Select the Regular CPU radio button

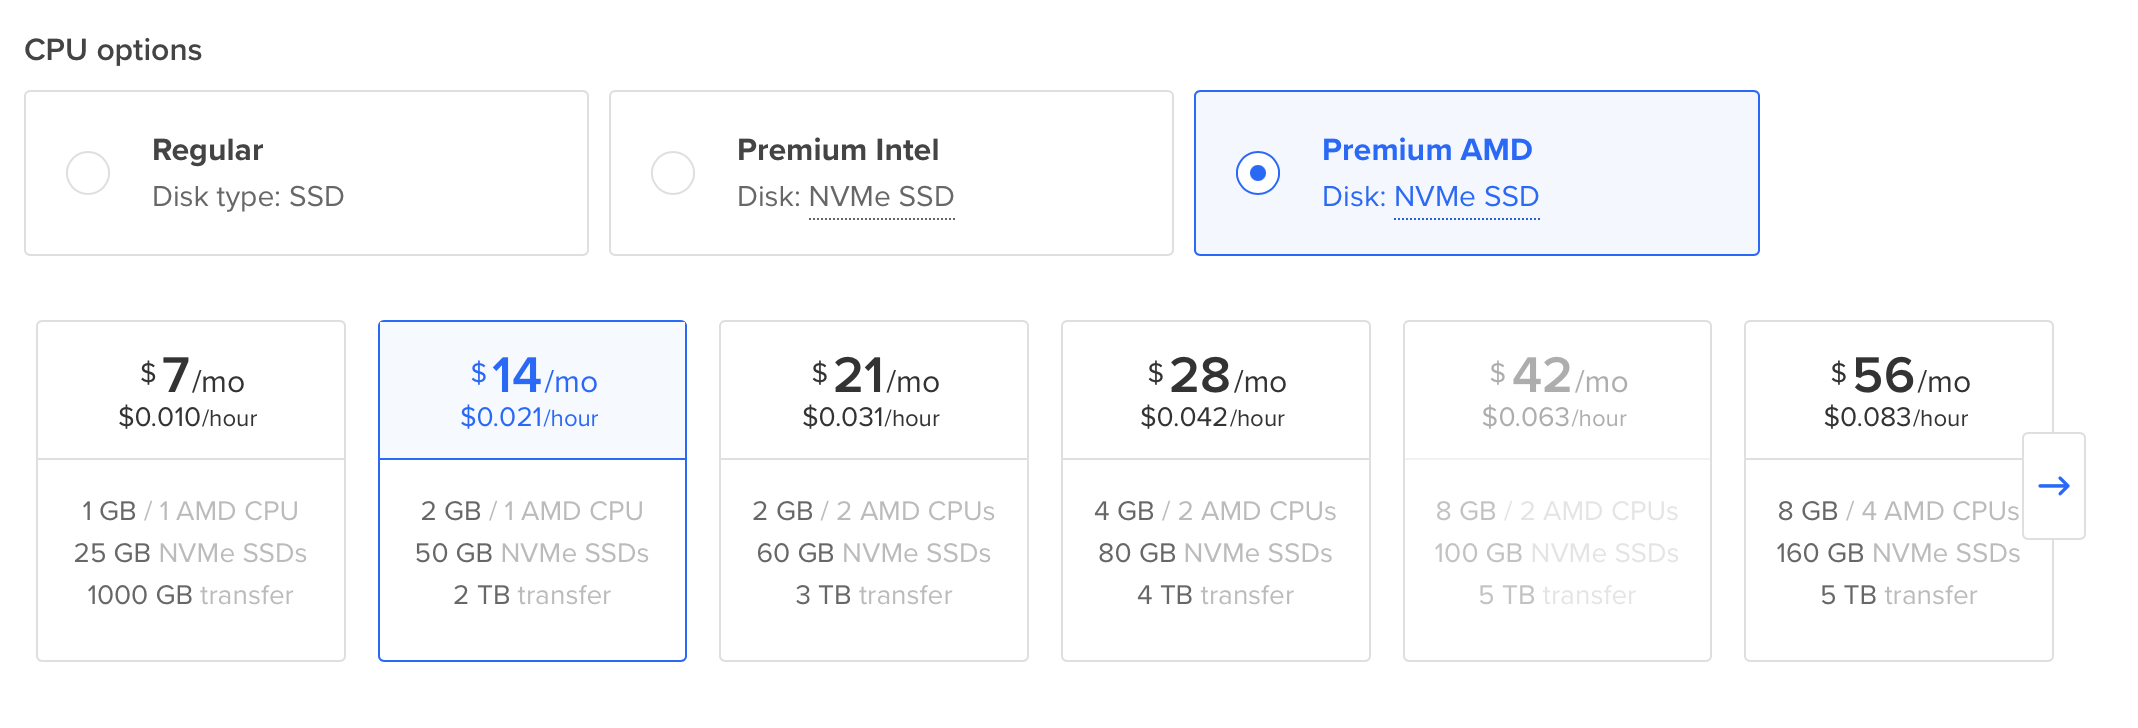pos(88,173)
